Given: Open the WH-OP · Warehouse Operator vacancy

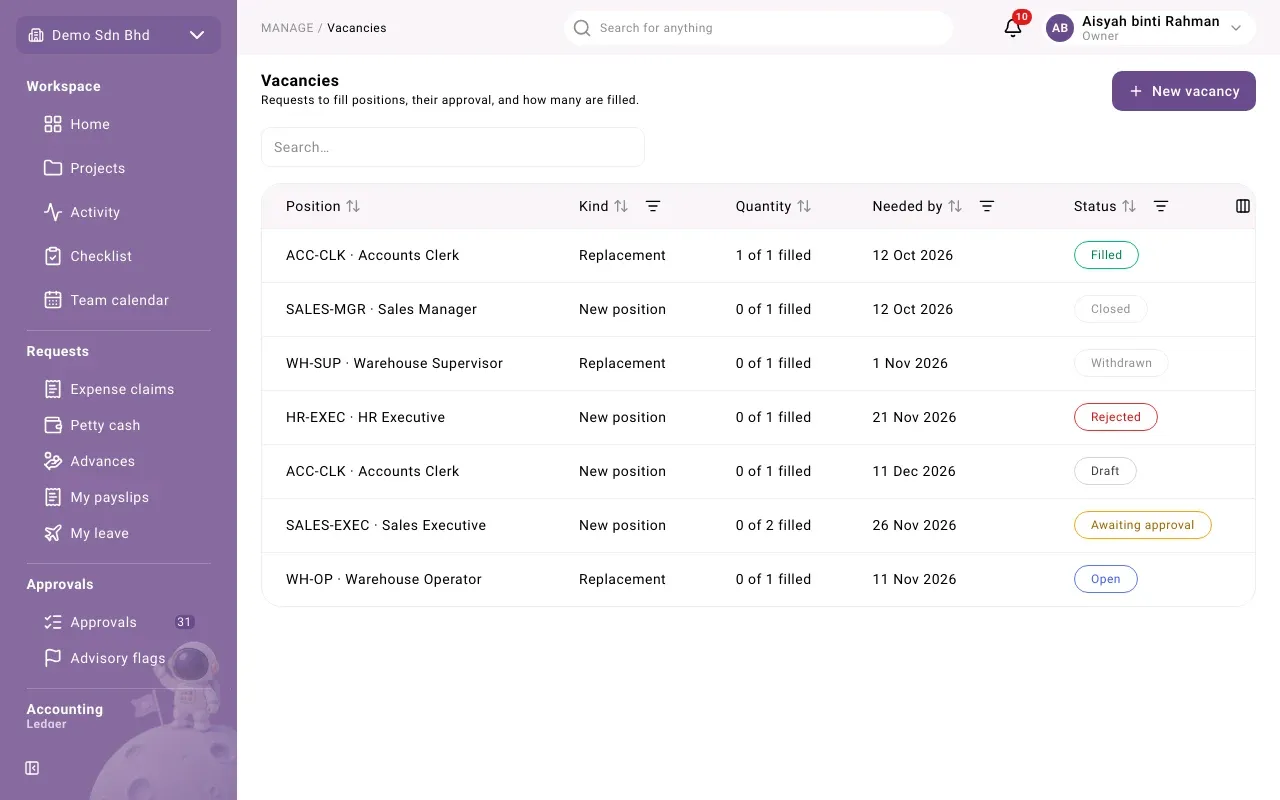Looking at the screenshot, I should coord(758,579).
